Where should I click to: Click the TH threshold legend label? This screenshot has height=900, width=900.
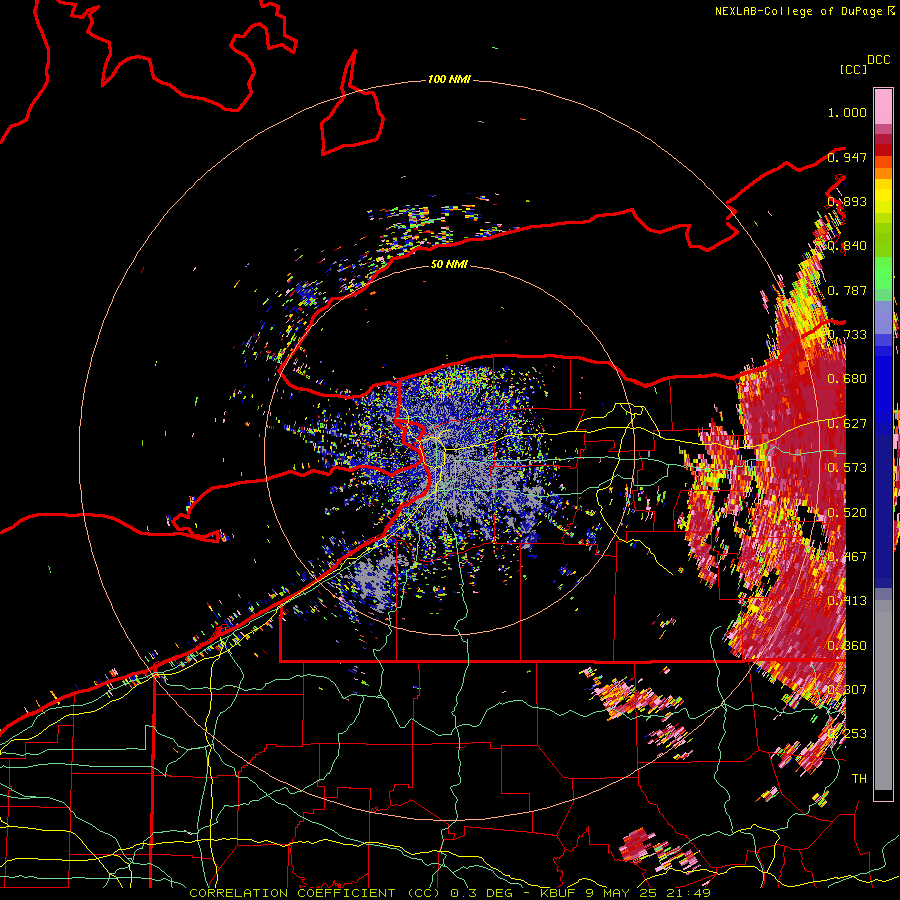[x=859, y=779]
